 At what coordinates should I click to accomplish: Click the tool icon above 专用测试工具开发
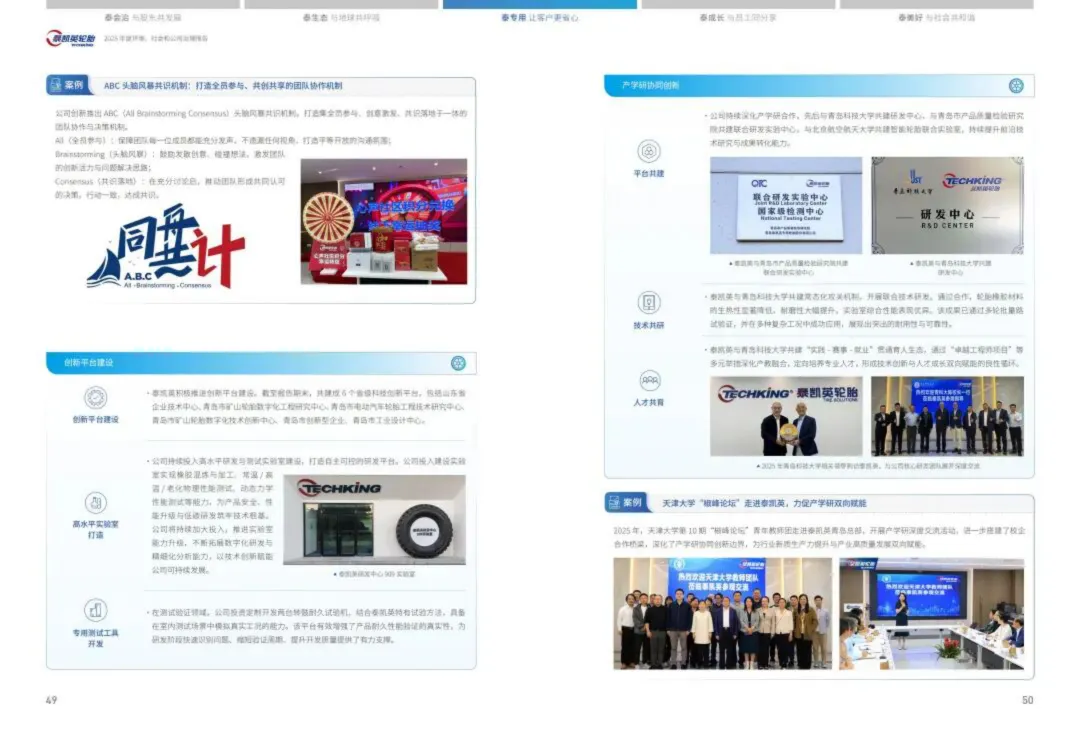pyautogui.click(x=96, y=610)
